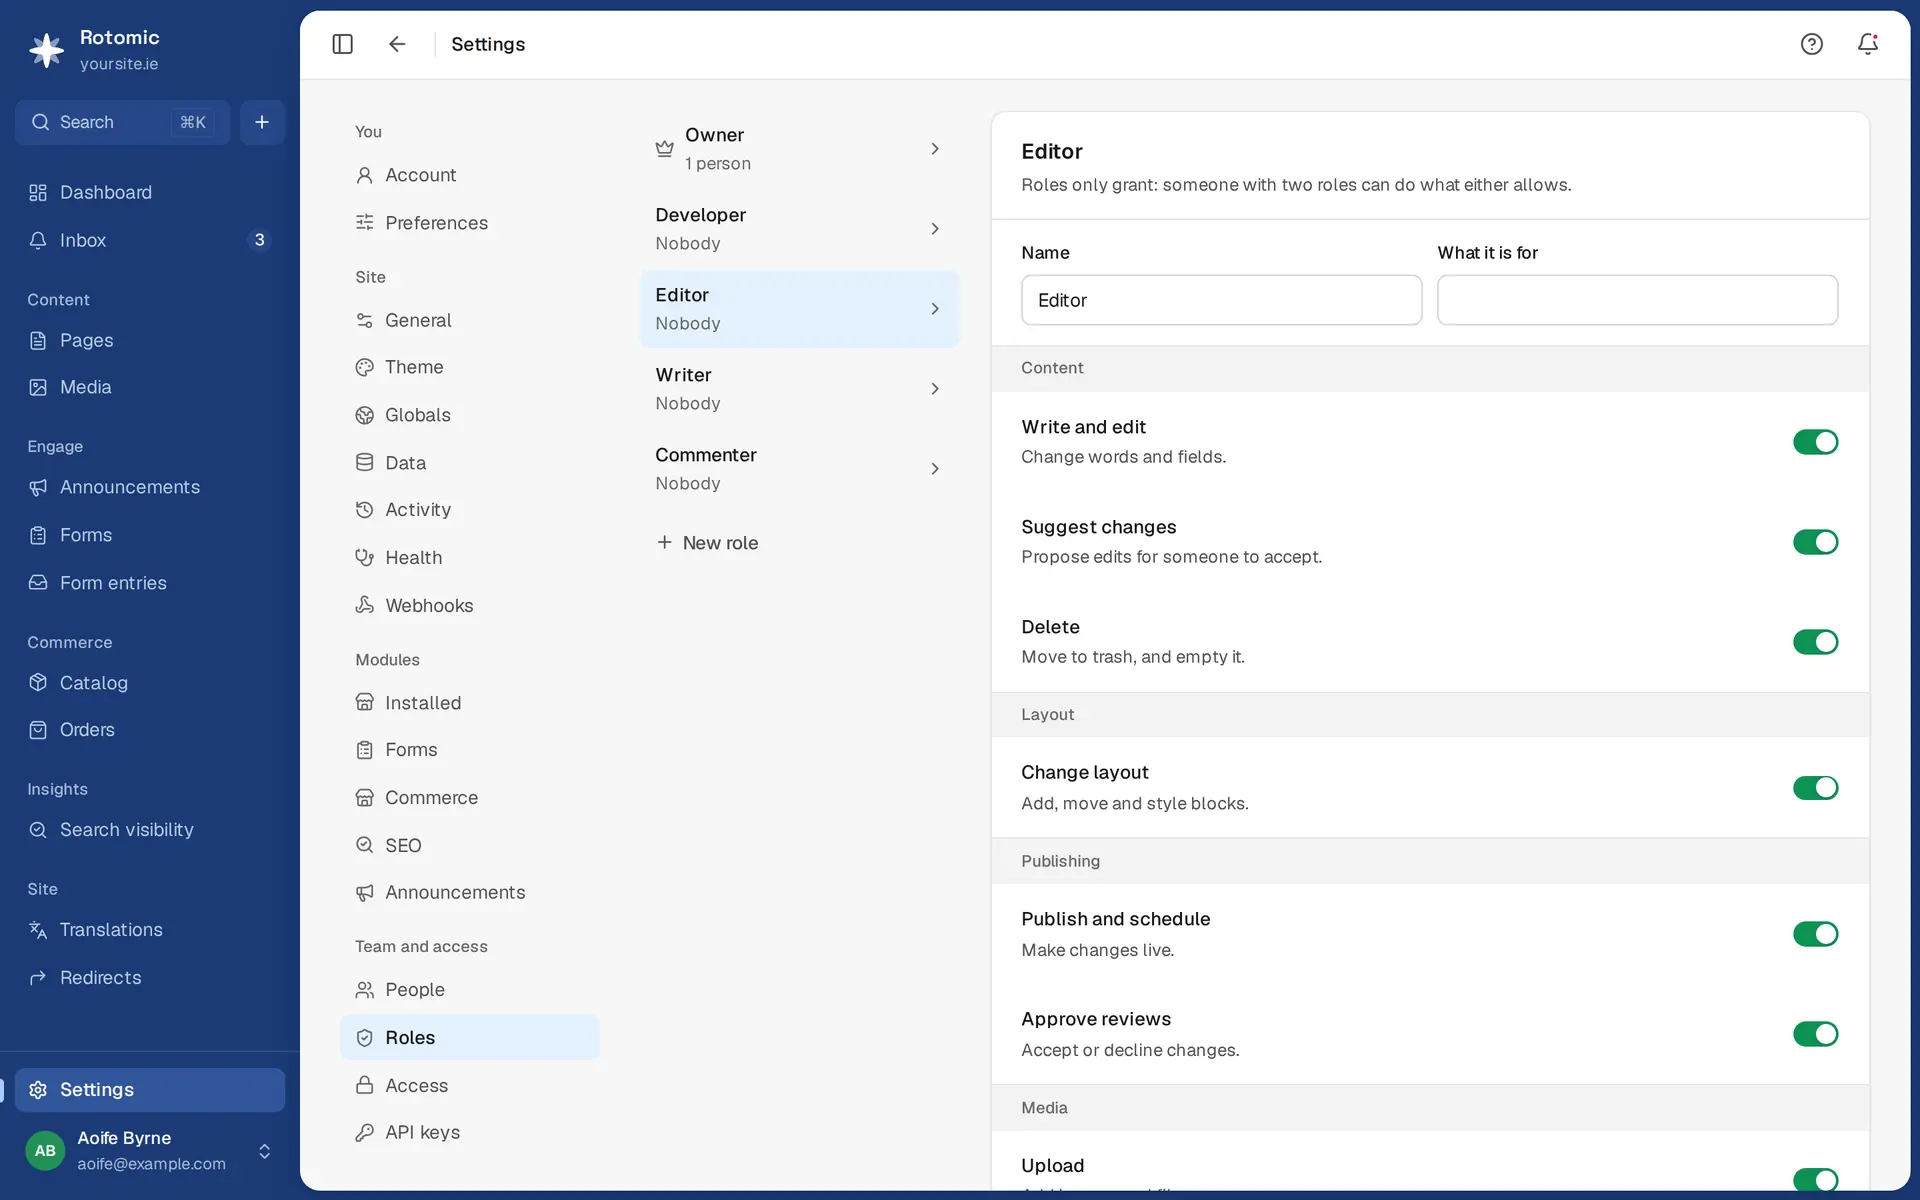Open Account settings page
The image size is (1920, 1200).
click(470, 175)
